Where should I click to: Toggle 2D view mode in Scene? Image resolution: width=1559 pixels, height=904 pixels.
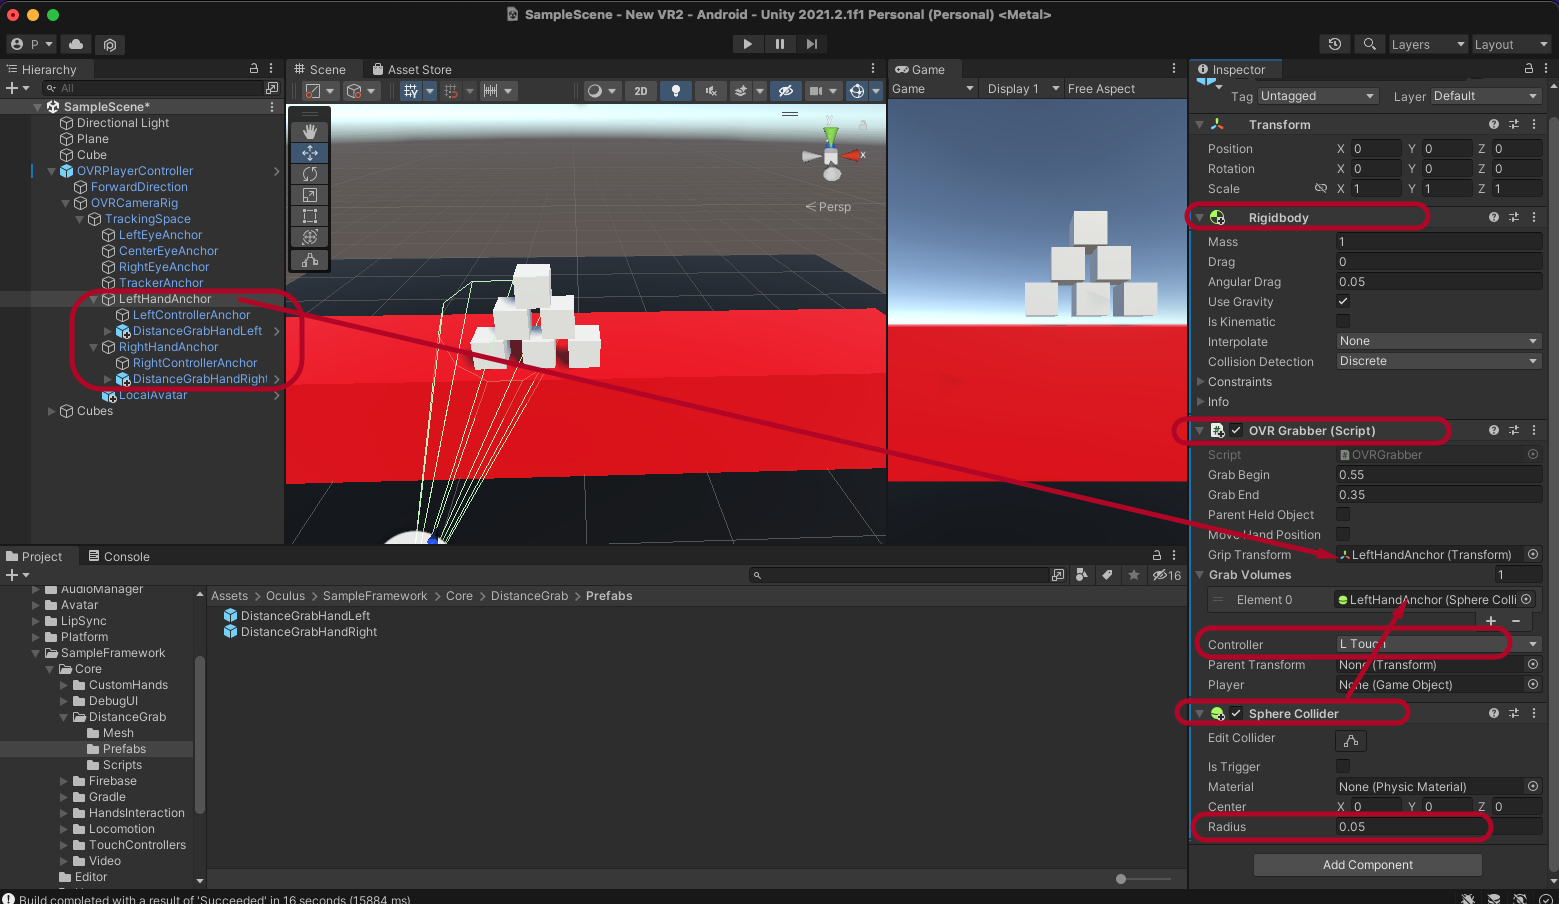[641, 91]
